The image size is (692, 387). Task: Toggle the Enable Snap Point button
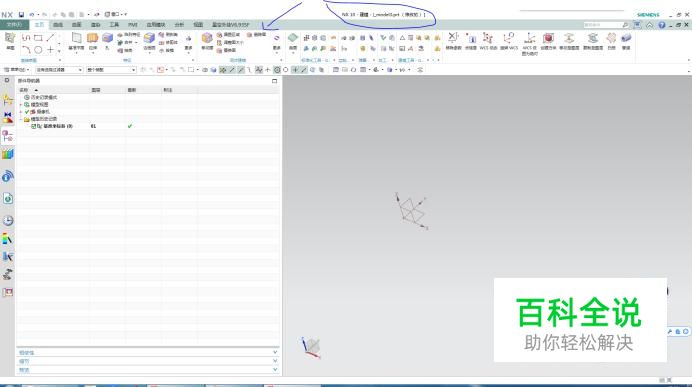223,70
